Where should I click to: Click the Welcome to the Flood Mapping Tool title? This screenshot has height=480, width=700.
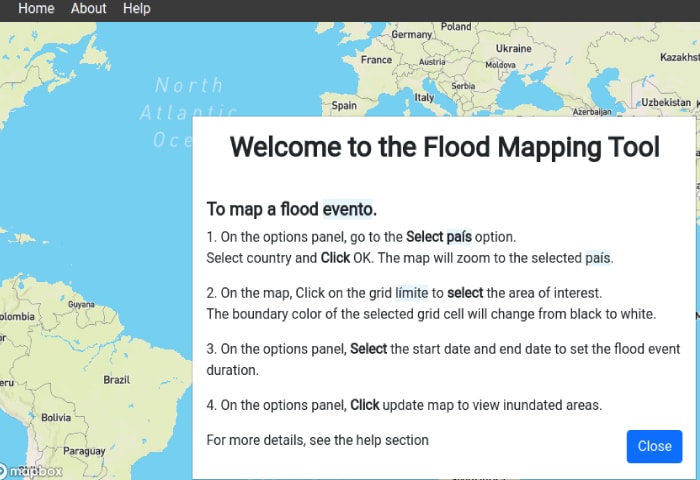click(444, 147)
